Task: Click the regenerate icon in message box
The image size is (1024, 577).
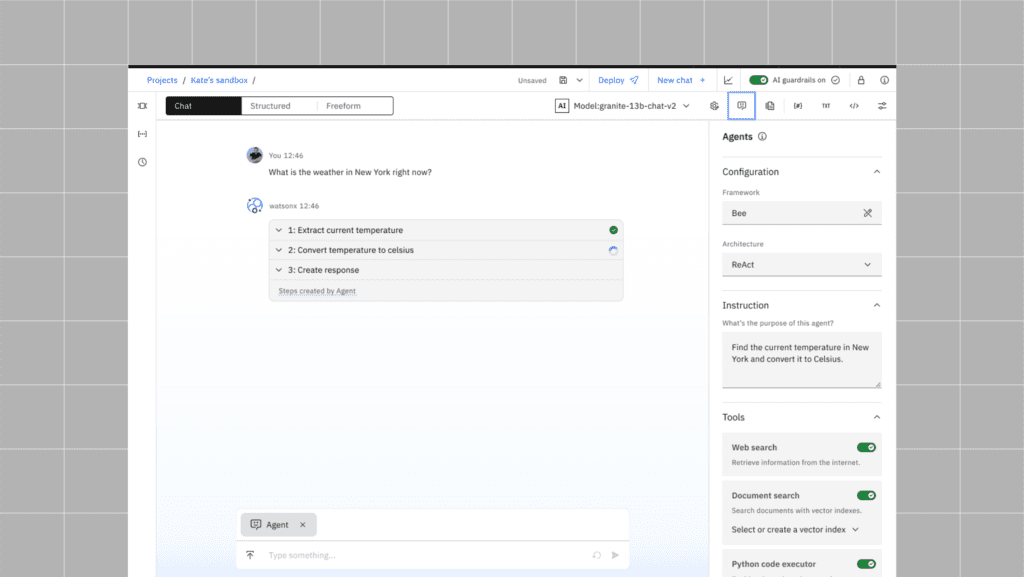Action: point(596,555)
